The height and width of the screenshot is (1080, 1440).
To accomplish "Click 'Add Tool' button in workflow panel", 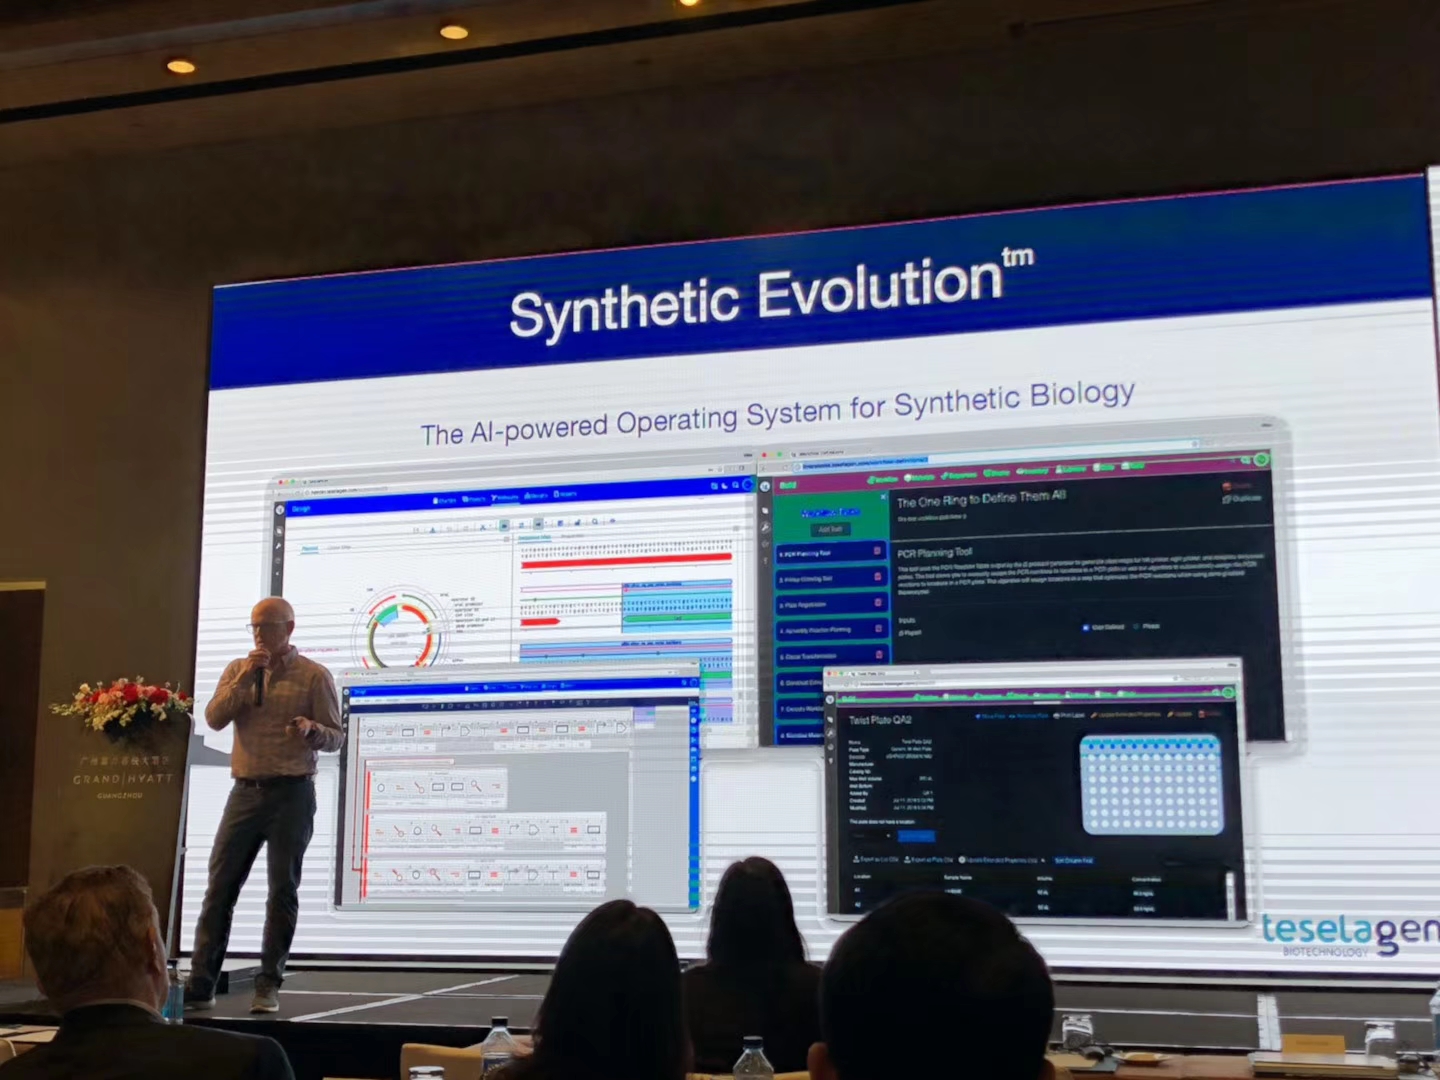I will 830,529.
